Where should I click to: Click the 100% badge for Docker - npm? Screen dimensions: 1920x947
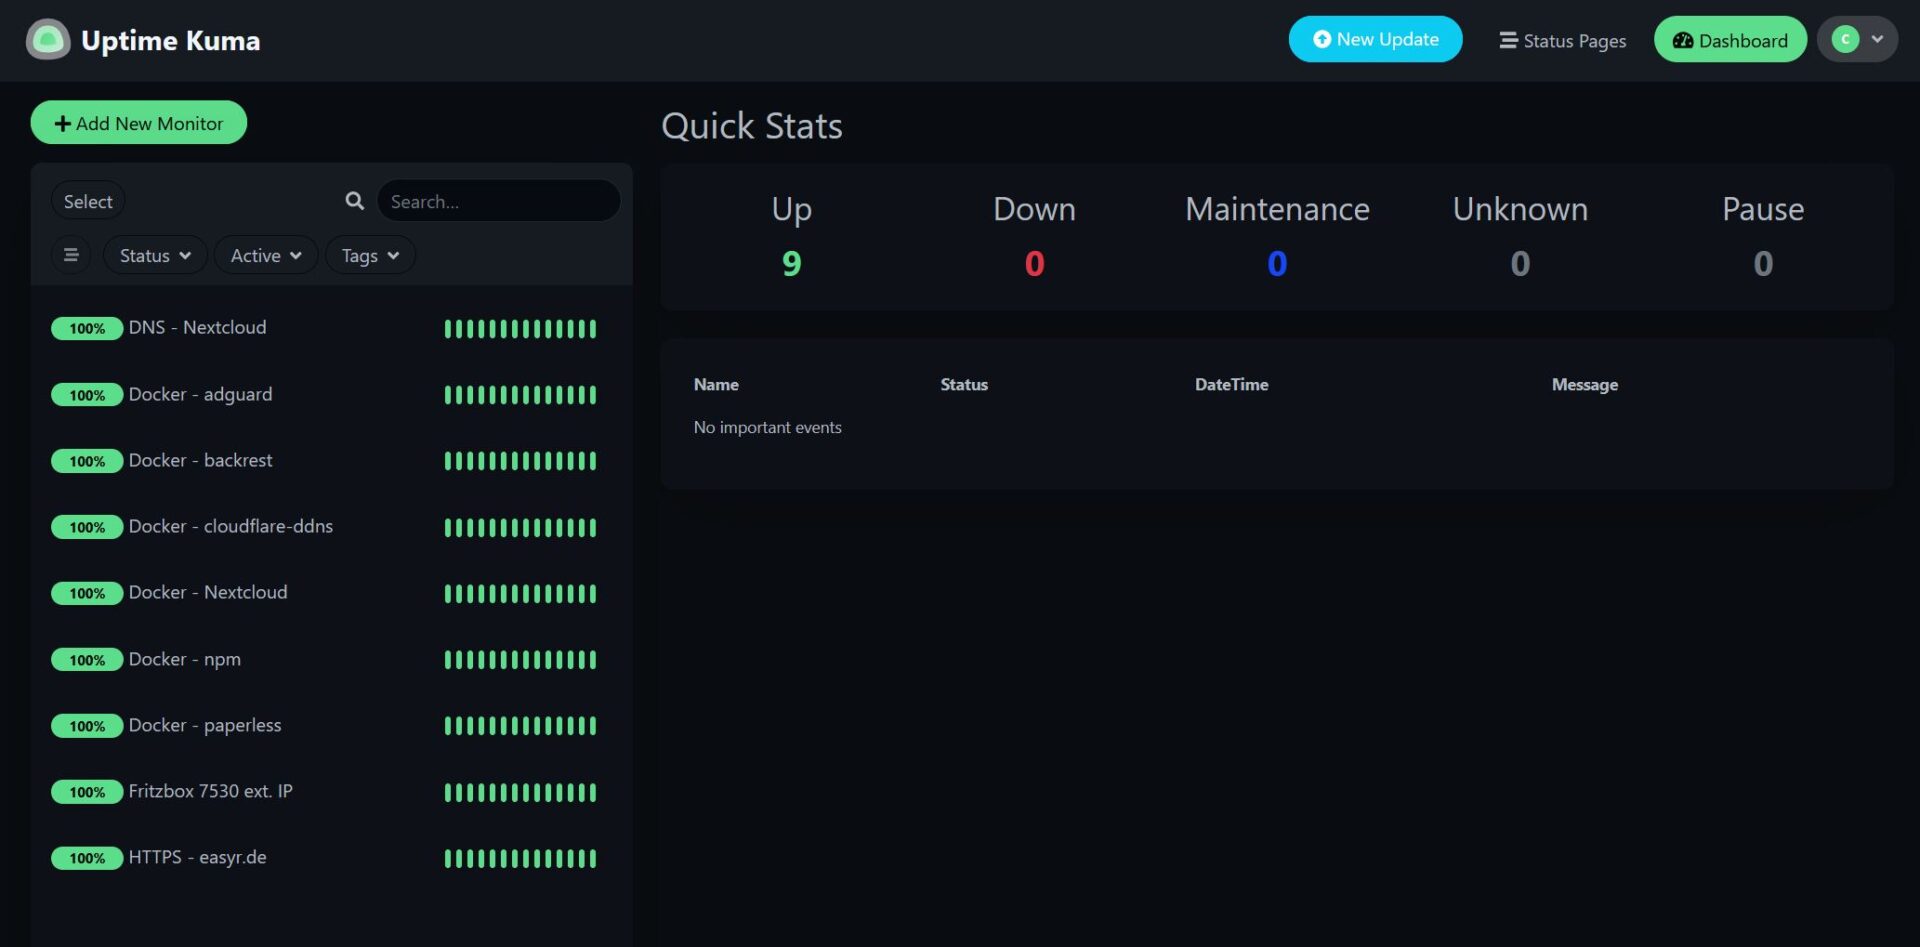87,660
